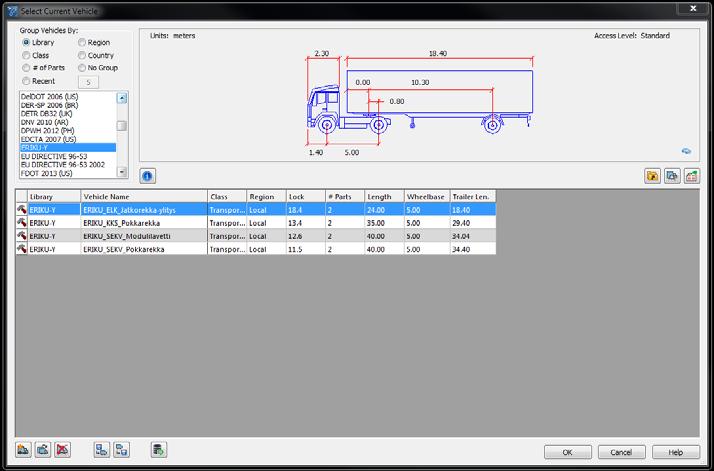This screenshot has height=471, width=714.
Task: Click the delete vehicle icon with red X
Action: [62, 450]
